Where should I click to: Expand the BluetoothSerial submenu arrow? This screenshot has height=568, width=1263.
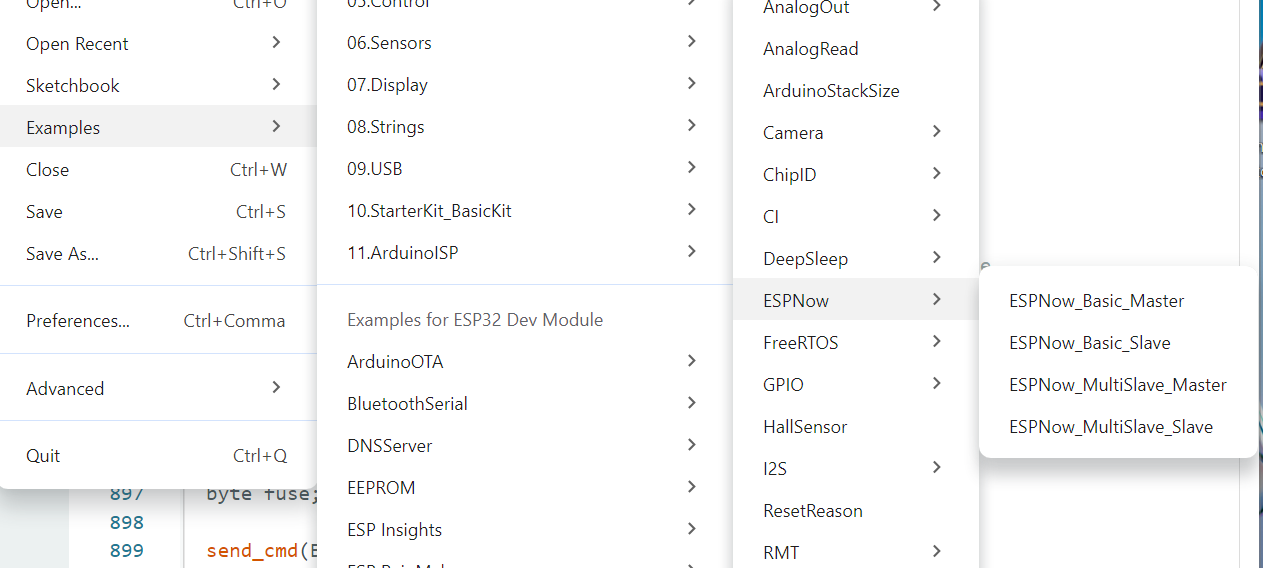pos(692,403)
